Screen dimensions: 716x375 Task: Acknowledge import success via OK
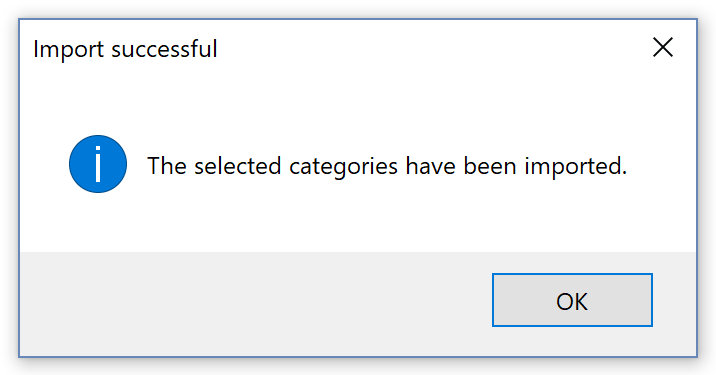coord(572,300)
